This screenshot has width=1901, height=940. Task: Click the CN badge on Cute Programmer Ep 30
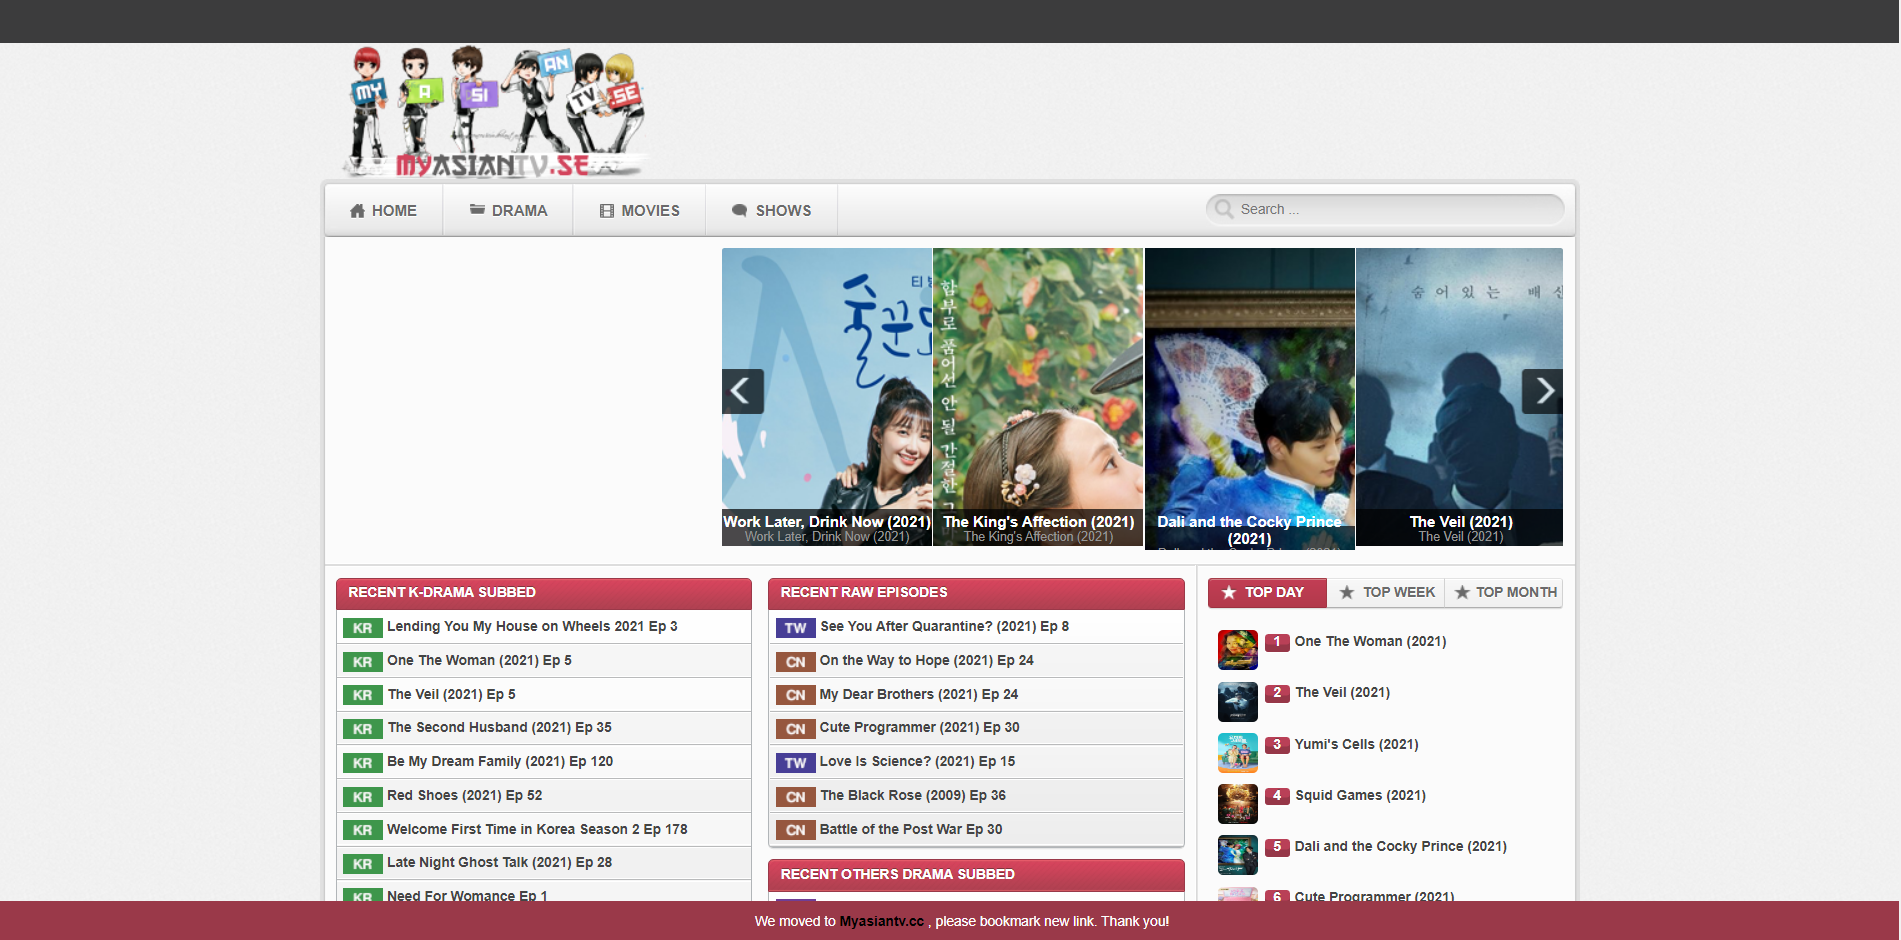click(x=795, y=728)
